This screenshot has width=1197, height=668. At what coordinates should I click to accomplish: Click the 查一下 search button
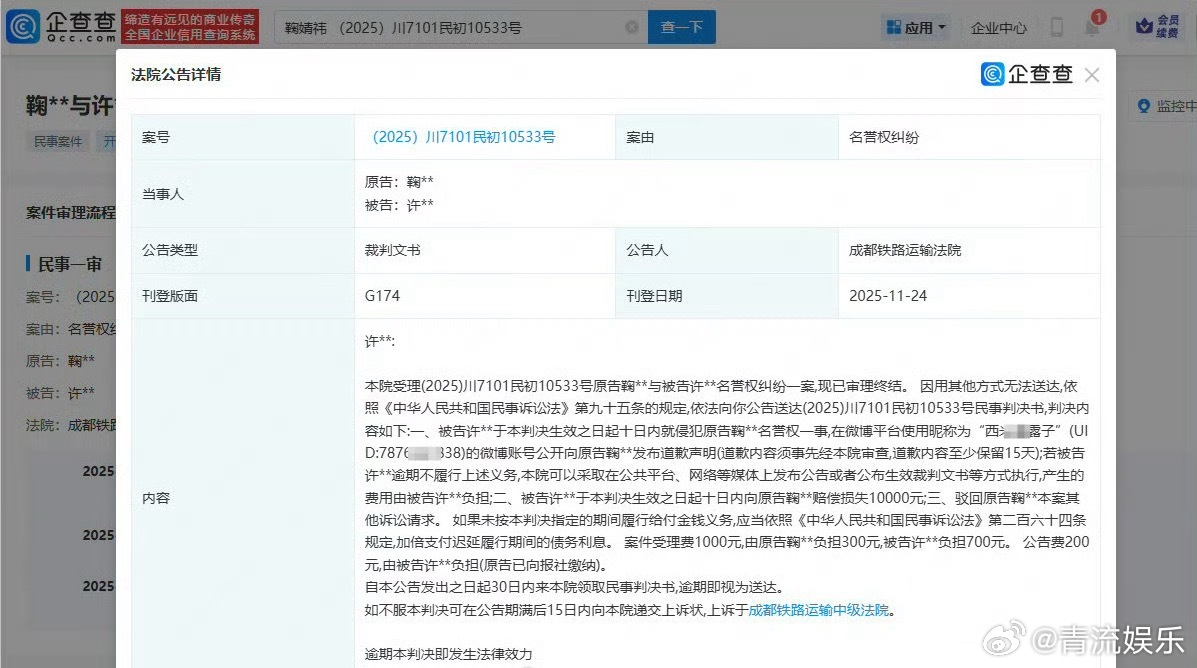pos(681,27)
